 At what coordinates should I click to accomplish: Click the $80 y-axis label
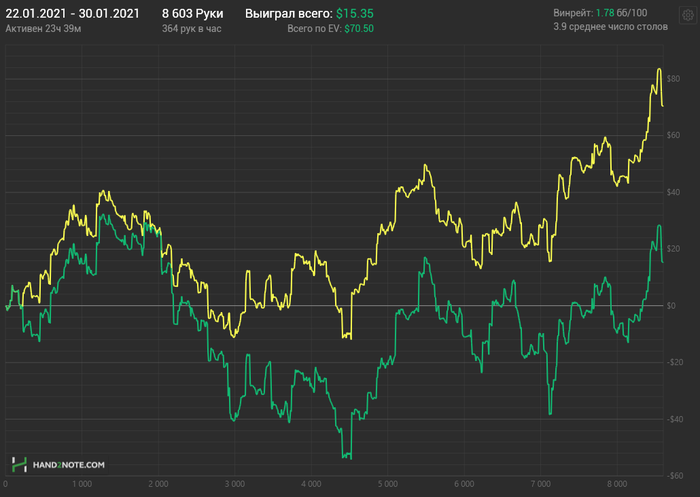click(673, 79)
